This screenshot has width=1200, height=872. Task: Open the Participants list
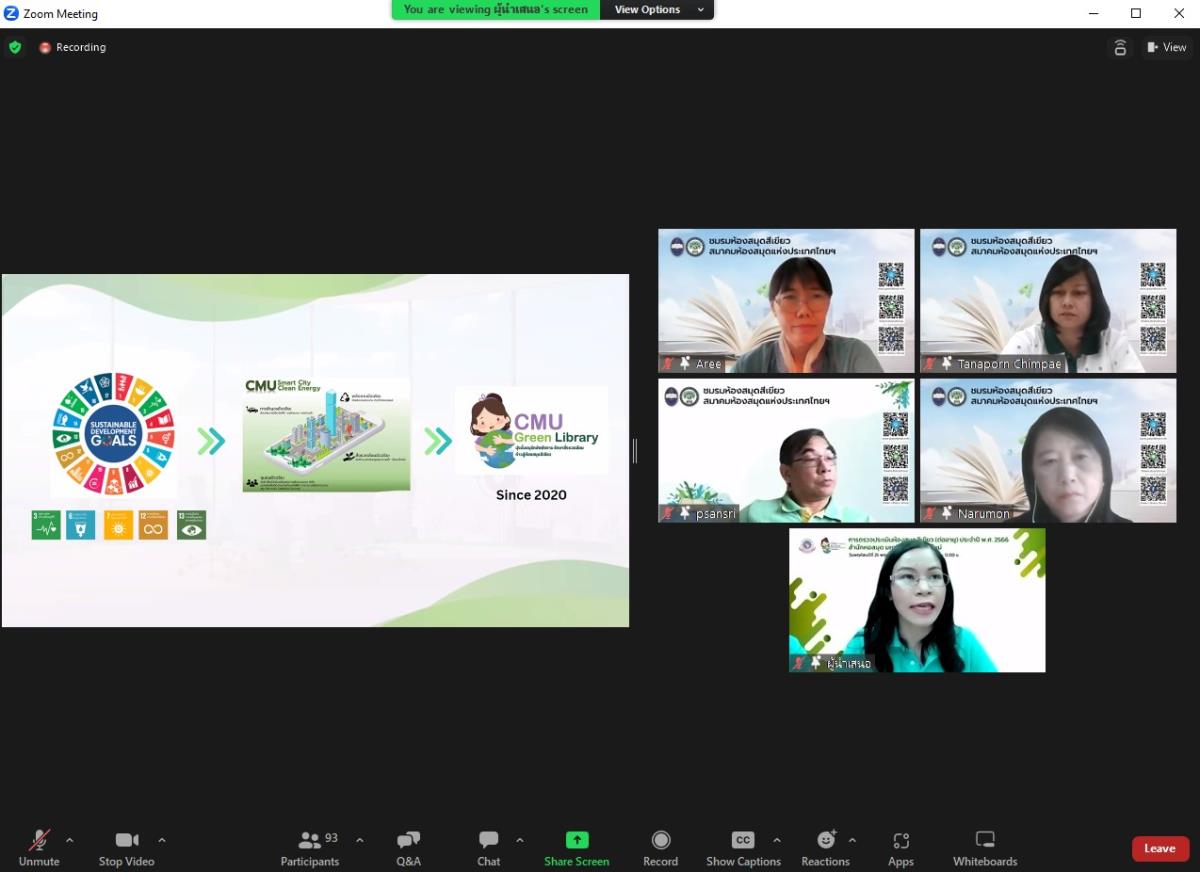(310, 848)
